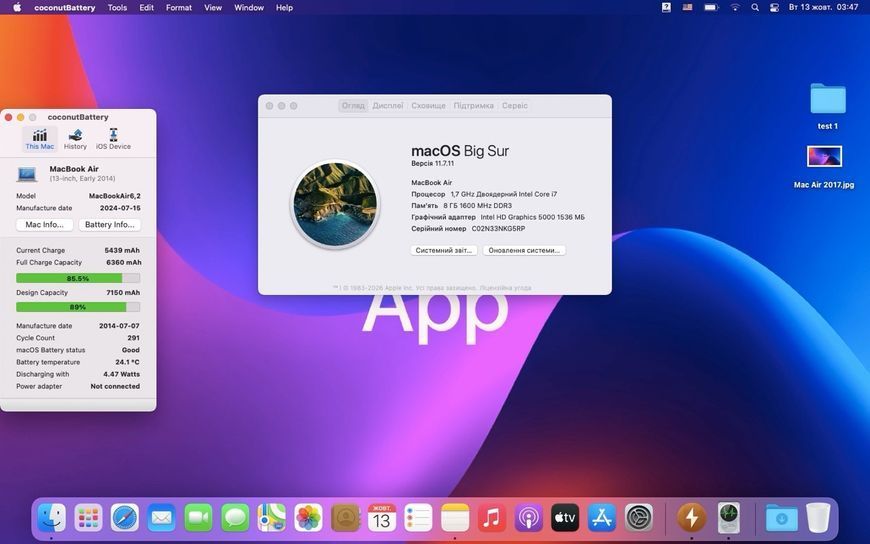Open the Format menu
This screenshot has height=544, width=870.
(179, 8)
